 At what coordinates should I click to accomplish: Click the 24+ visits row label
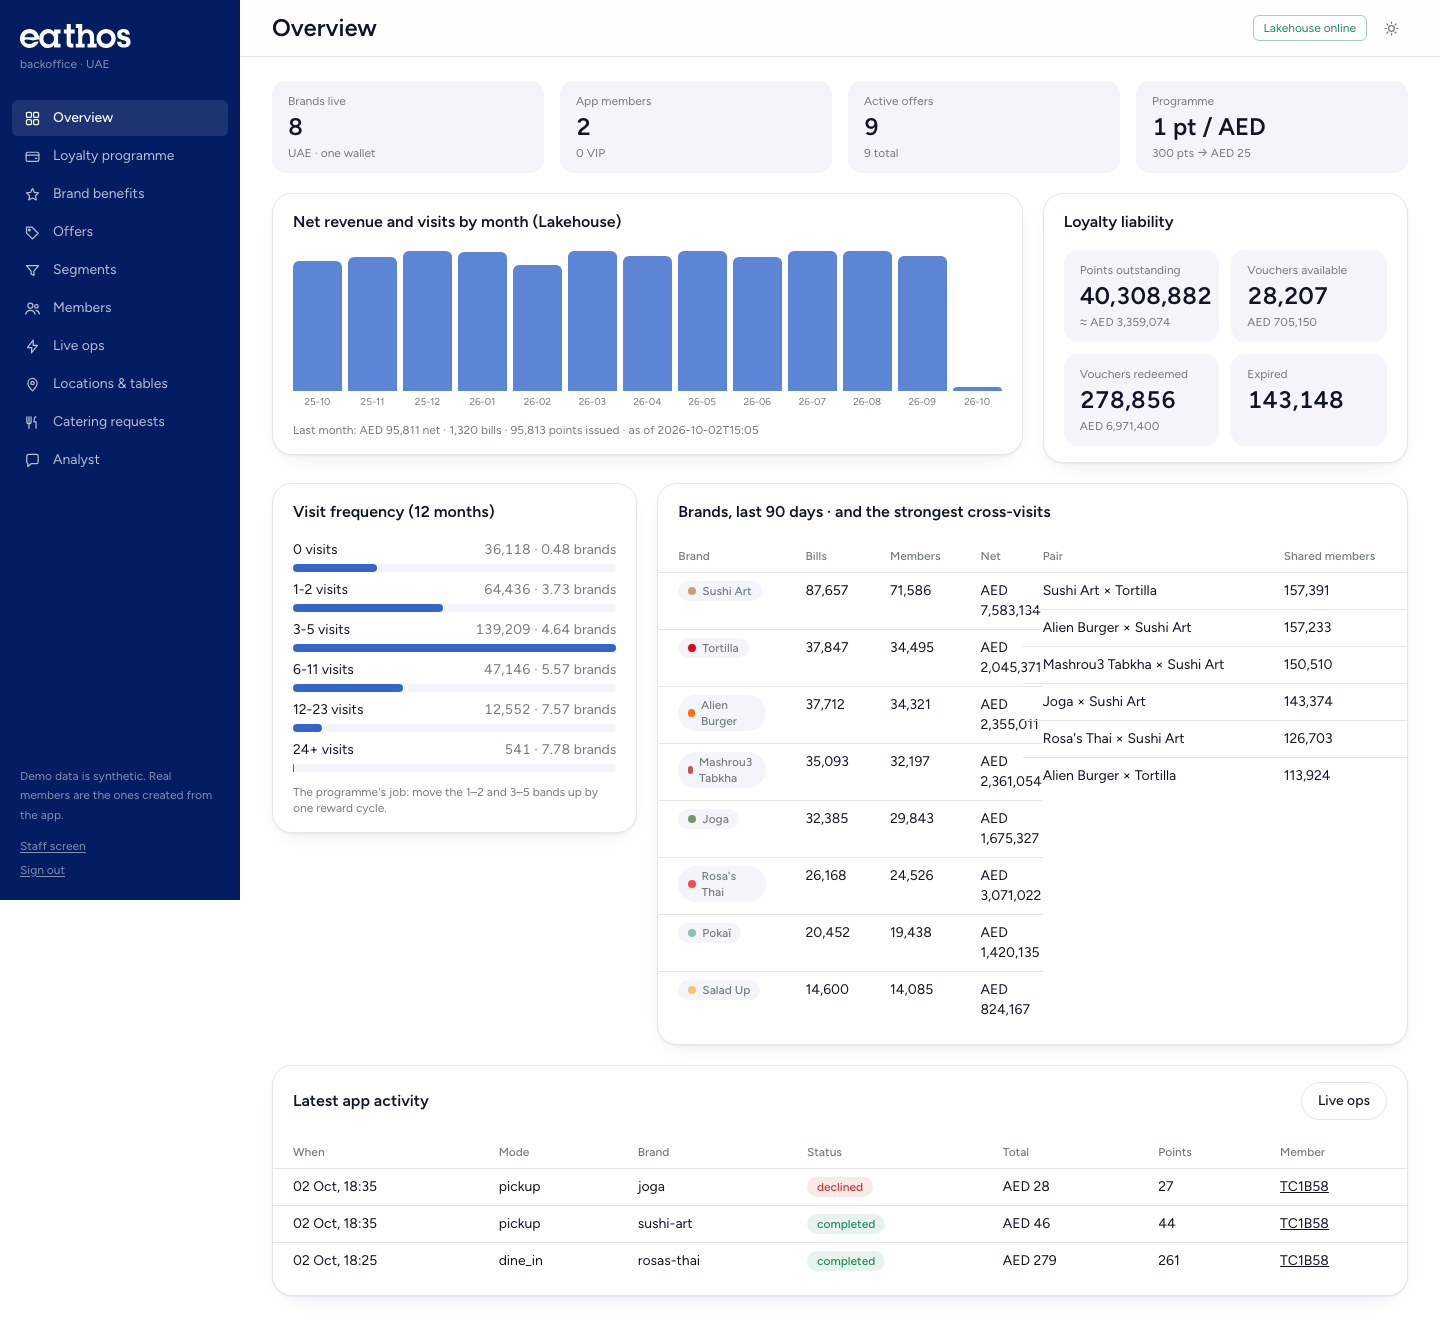tap(323, 750)
